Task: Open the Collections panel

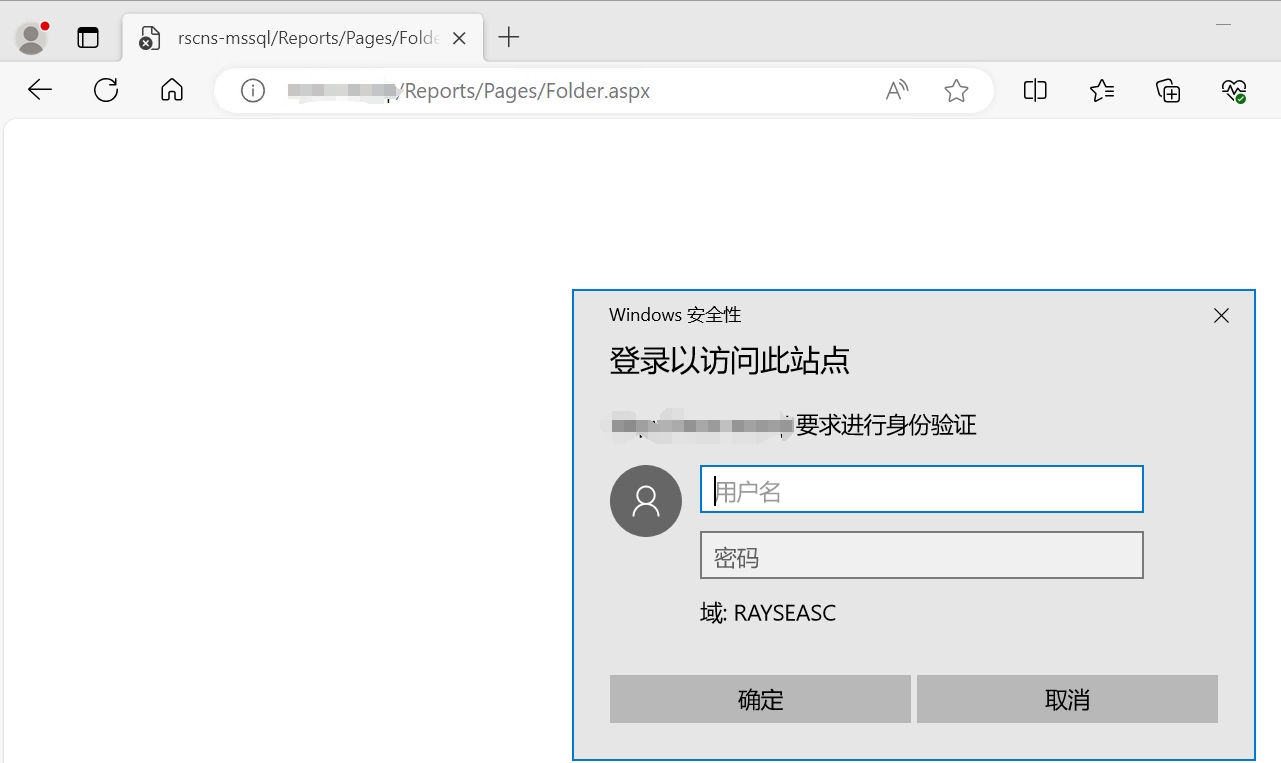Action: [x=1167, y=90]
